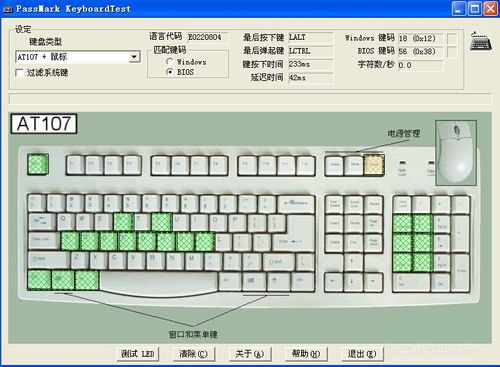Screen dimensions: 500x367
Task: Click the F1 key on the keyboard image
Action: coord(75,165)
